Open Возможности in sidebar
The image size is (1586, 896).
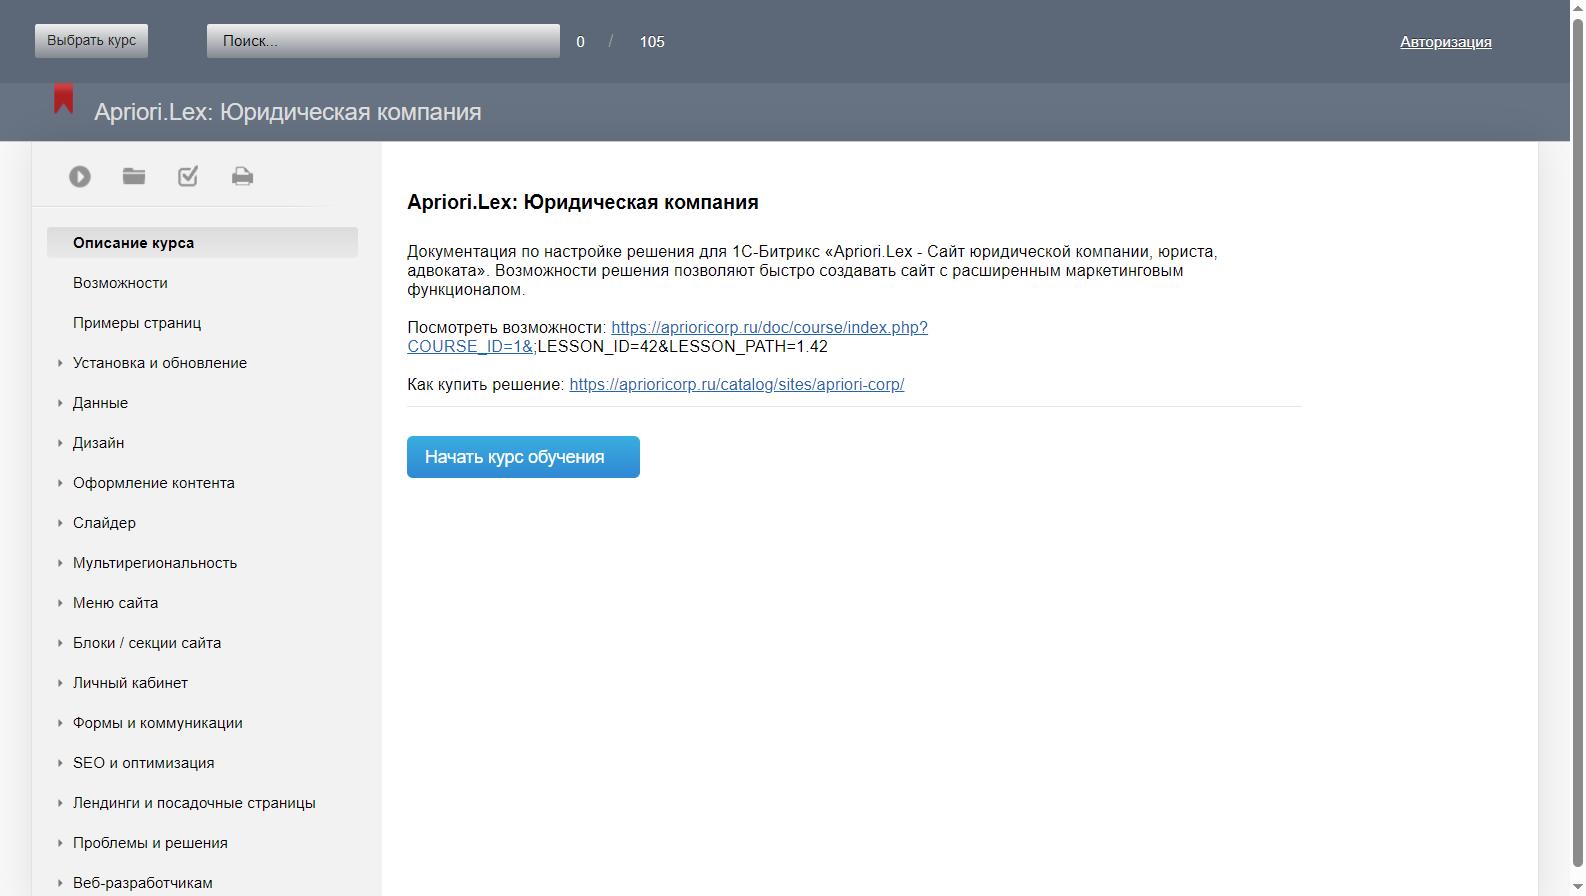coord(120,283)
